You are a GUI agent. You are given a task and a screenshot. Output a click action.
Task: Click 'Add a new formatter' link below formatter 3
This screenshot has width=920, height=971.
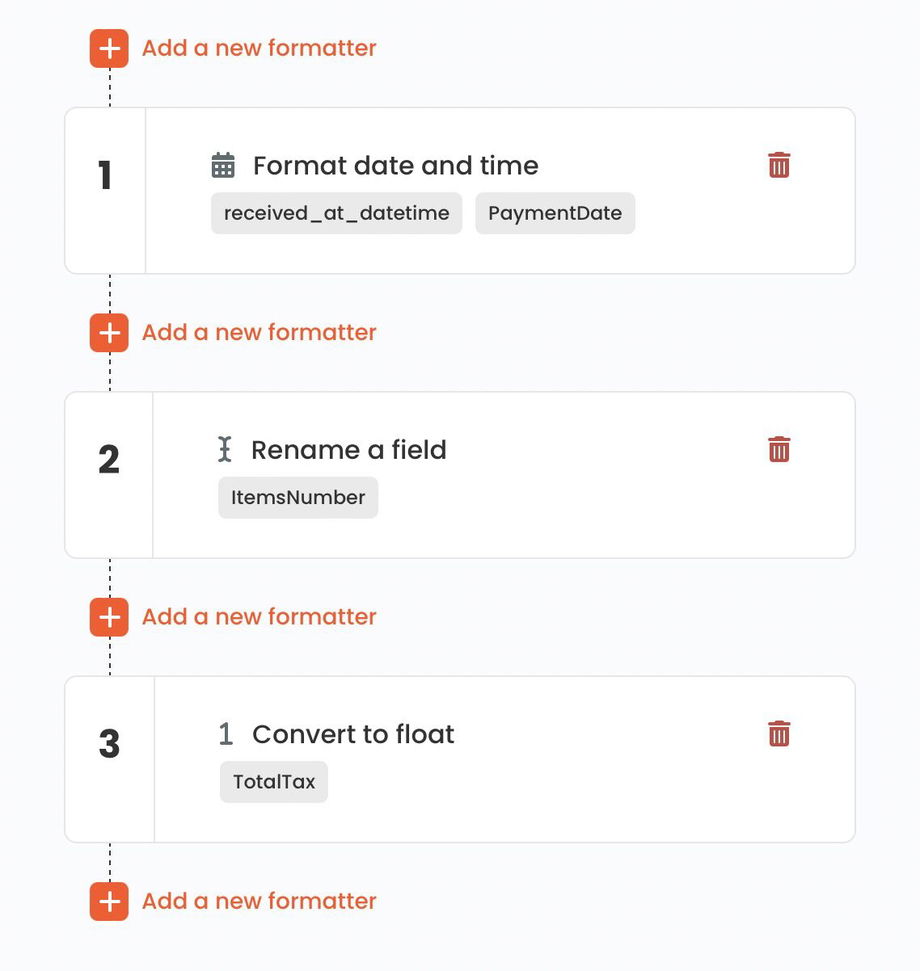click(x=259, y=901)
